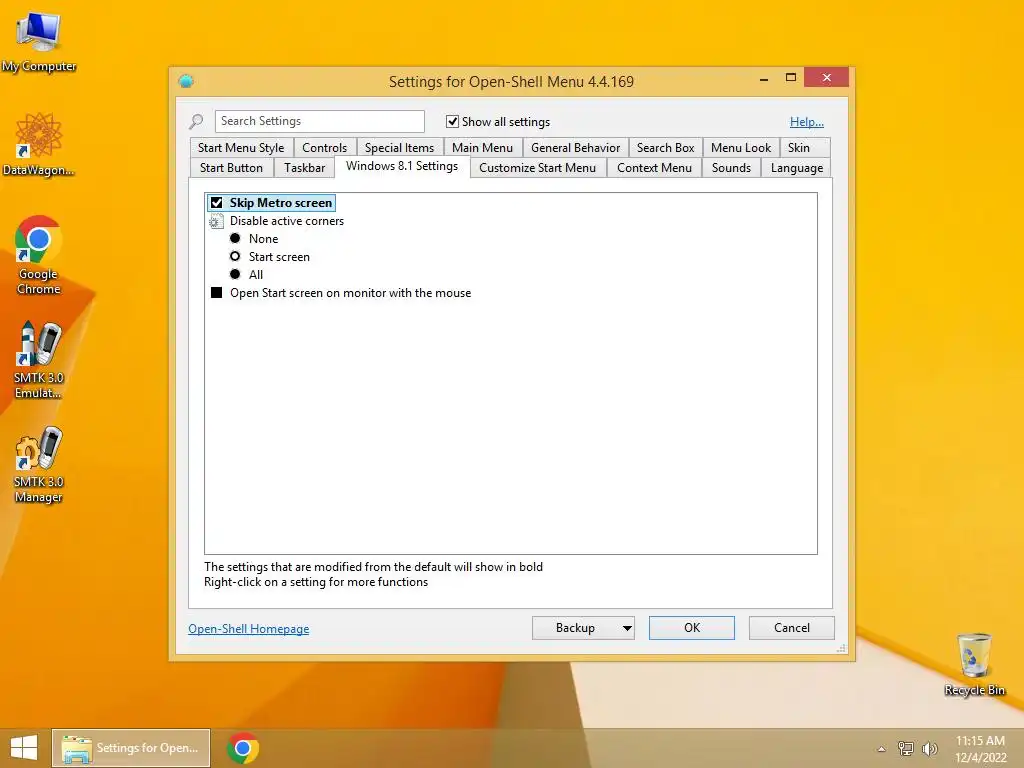Toggle Show all settings checkbox
This screenshot has height=768, width=1024.
[x=452, y=121]
